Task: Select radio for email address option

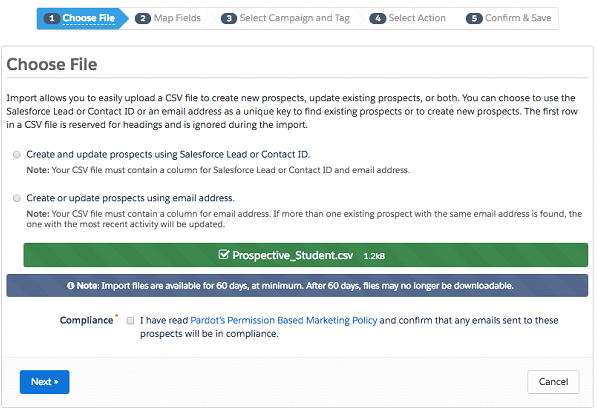Action: pos(17,198)
